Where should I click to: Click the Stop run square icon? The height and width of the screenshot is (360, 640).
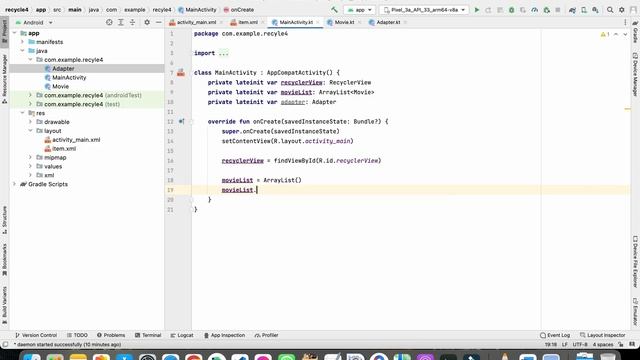click(x=558, y=9)
